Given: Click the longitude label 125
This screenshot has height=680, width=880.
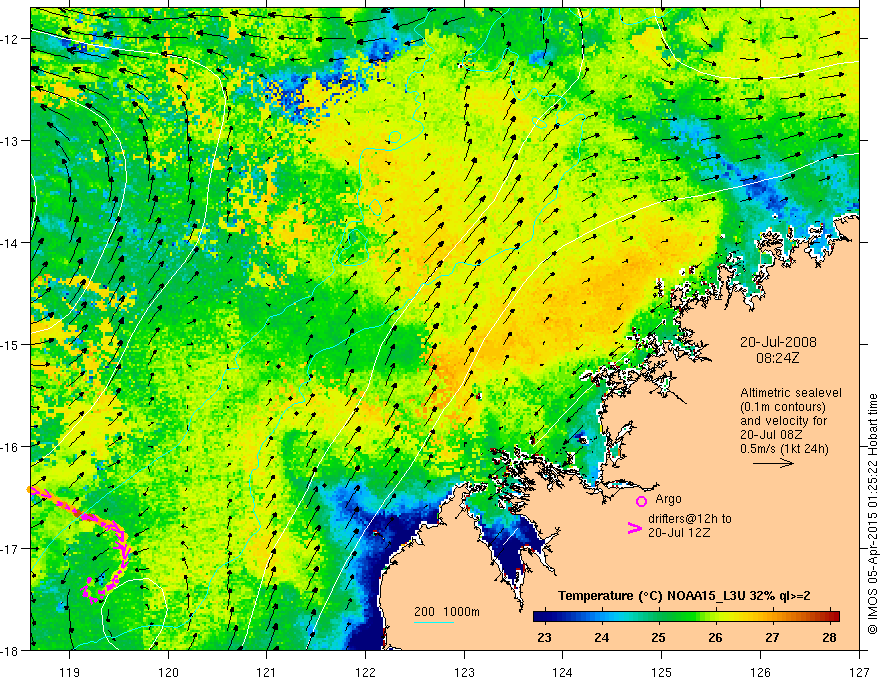Looking at the screenshot, I should [x=662, y=672].
